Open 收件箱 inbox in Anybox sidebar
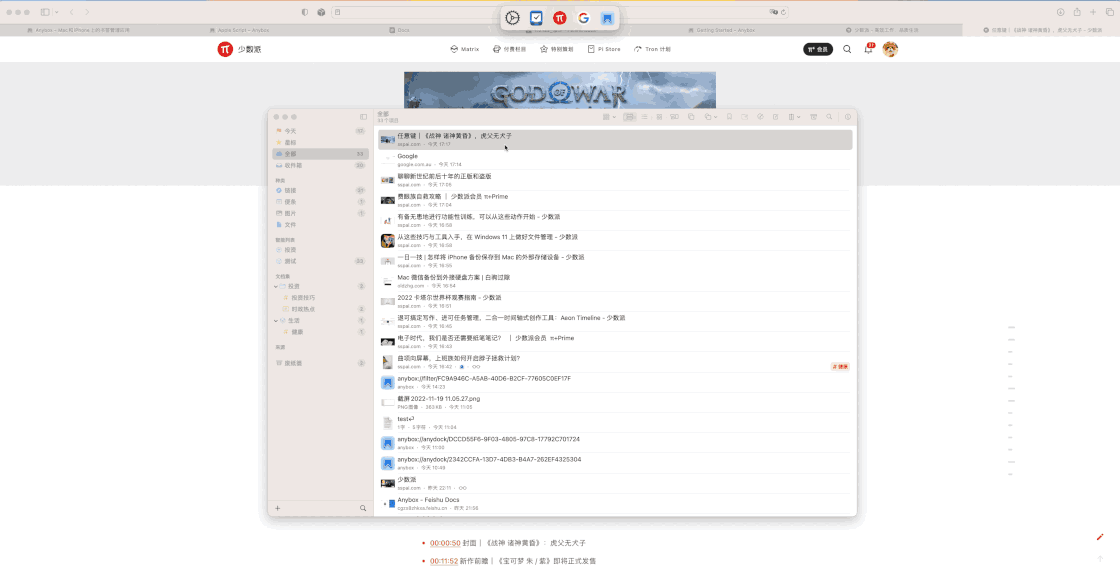The height and width of the screenshot is (570, 1120). pyautogui.click(x=320, y=165)
